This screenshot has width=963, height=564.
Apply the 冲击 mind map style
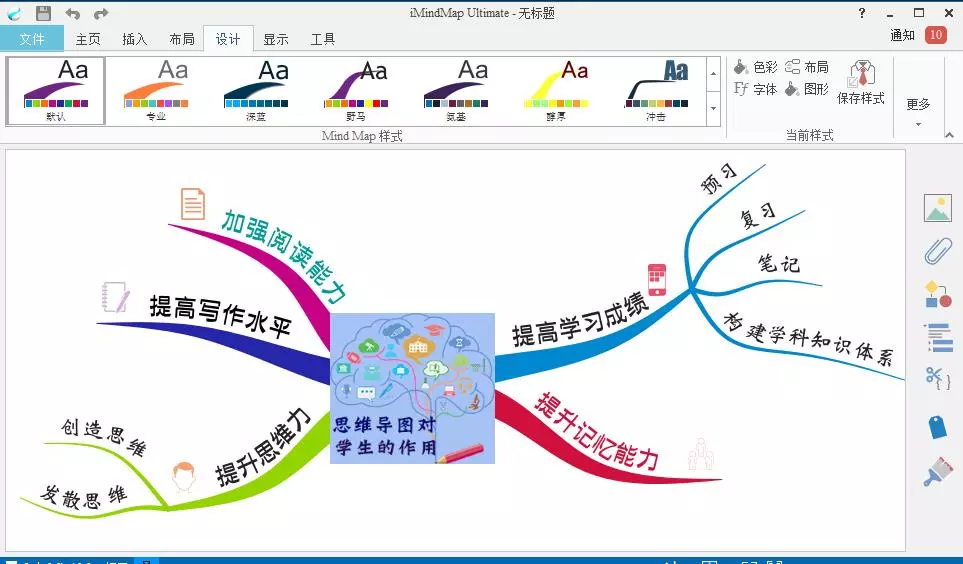click(x=657, y=91)
